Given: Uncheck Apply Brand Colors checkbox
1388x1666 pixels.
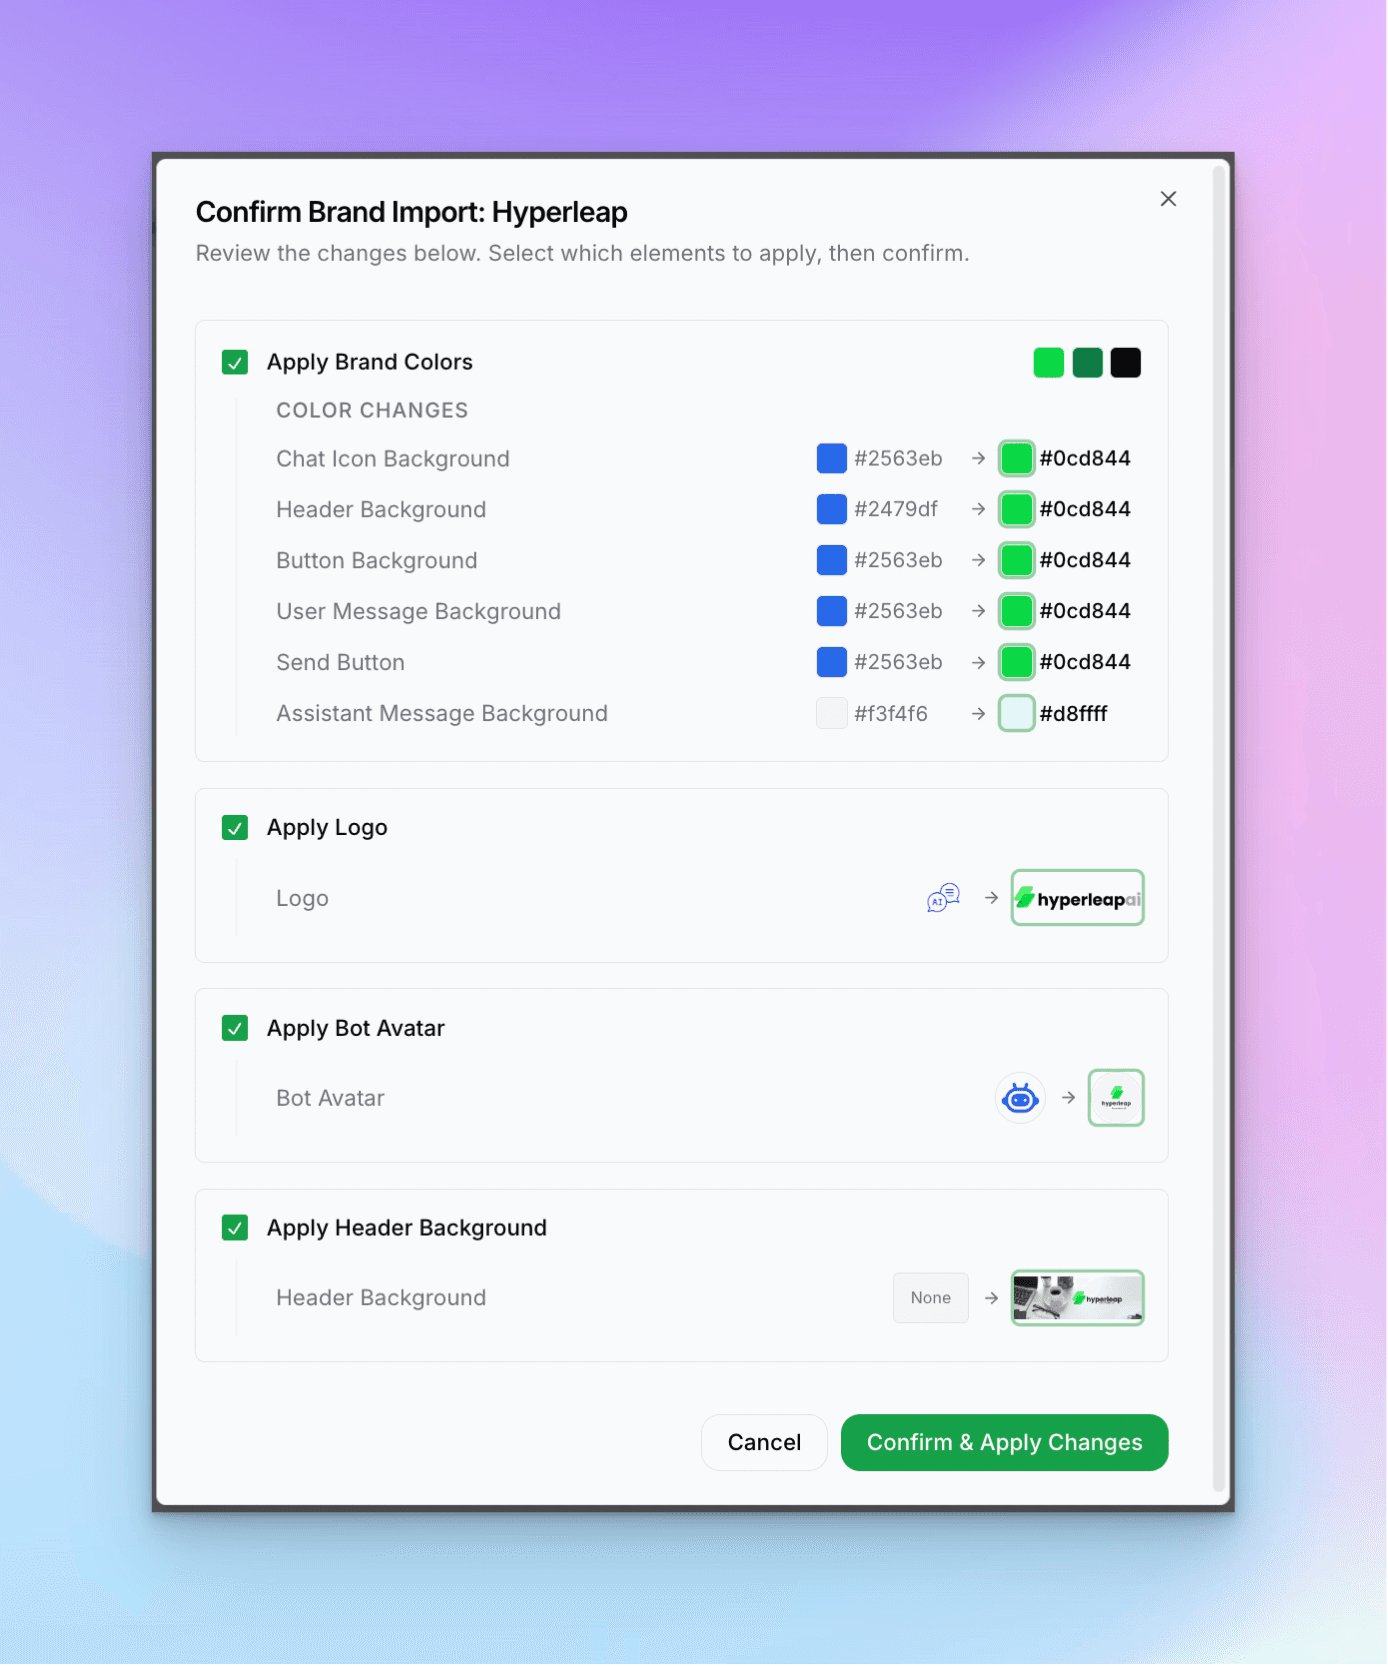Looking at the screenshot, I should point(235,362).
